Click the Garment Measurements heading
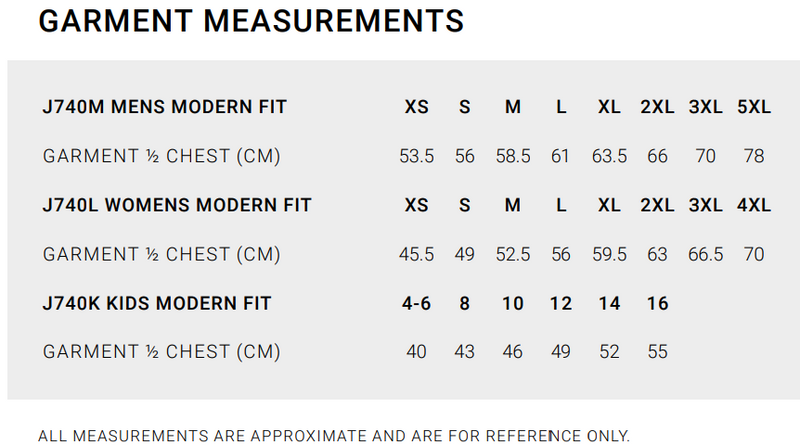The width and height of the screenshot is (800, 445). (250, 21)
